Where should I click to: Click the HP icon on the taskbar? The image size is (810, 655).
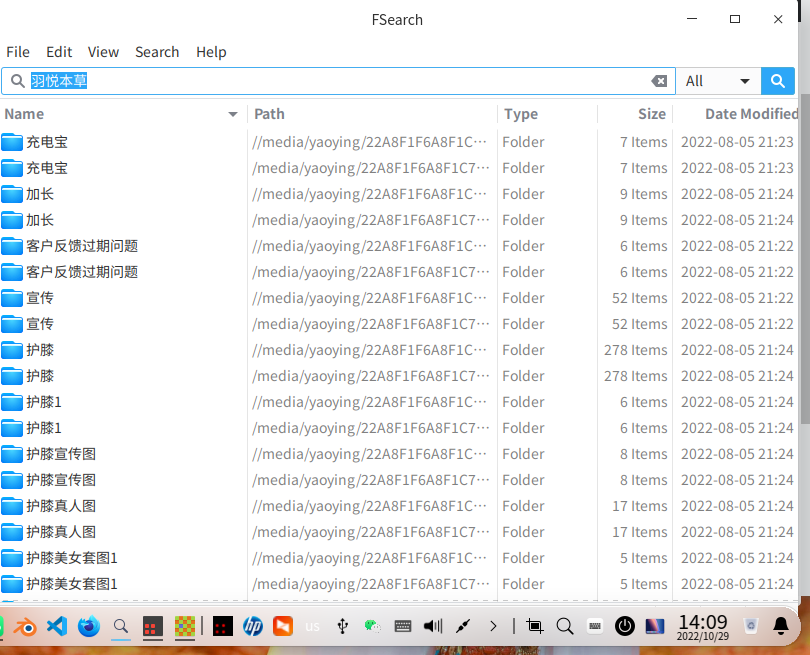(x=253, y=626)
